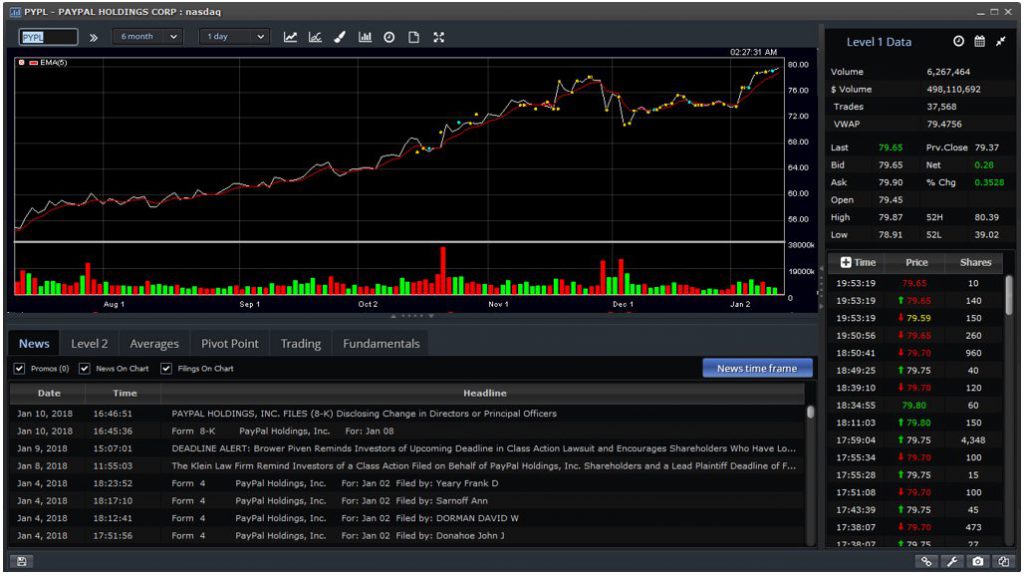Viewport: 1024px width, 576px height.
Task: Click the link chain icon at bottom right
Action: coord(926,561)
